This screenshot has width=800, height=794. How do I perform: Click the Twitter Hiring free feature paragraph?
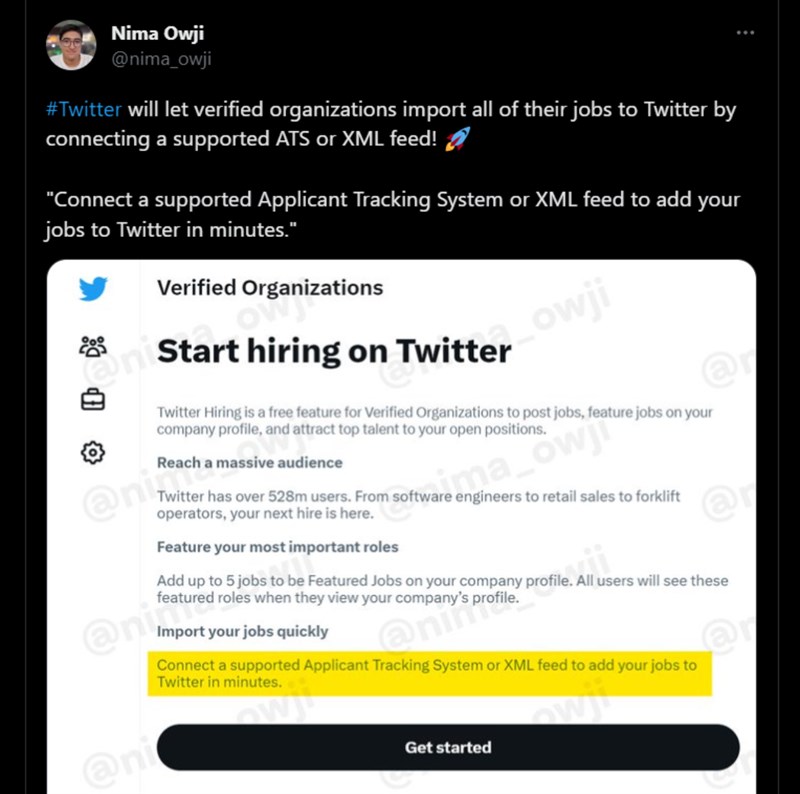click(x=434, y=420)
